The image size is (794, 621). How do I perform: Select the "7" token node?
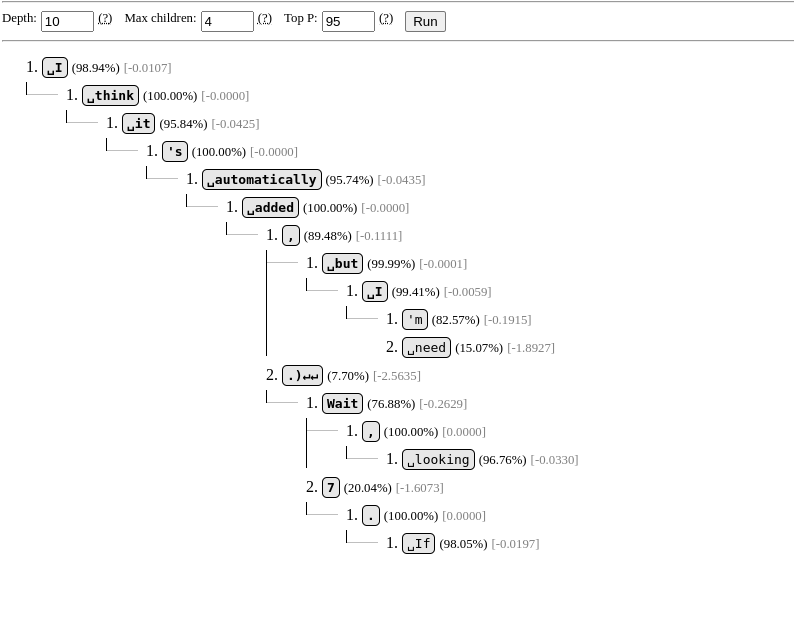pyautogui.click(x=331, y=488)
